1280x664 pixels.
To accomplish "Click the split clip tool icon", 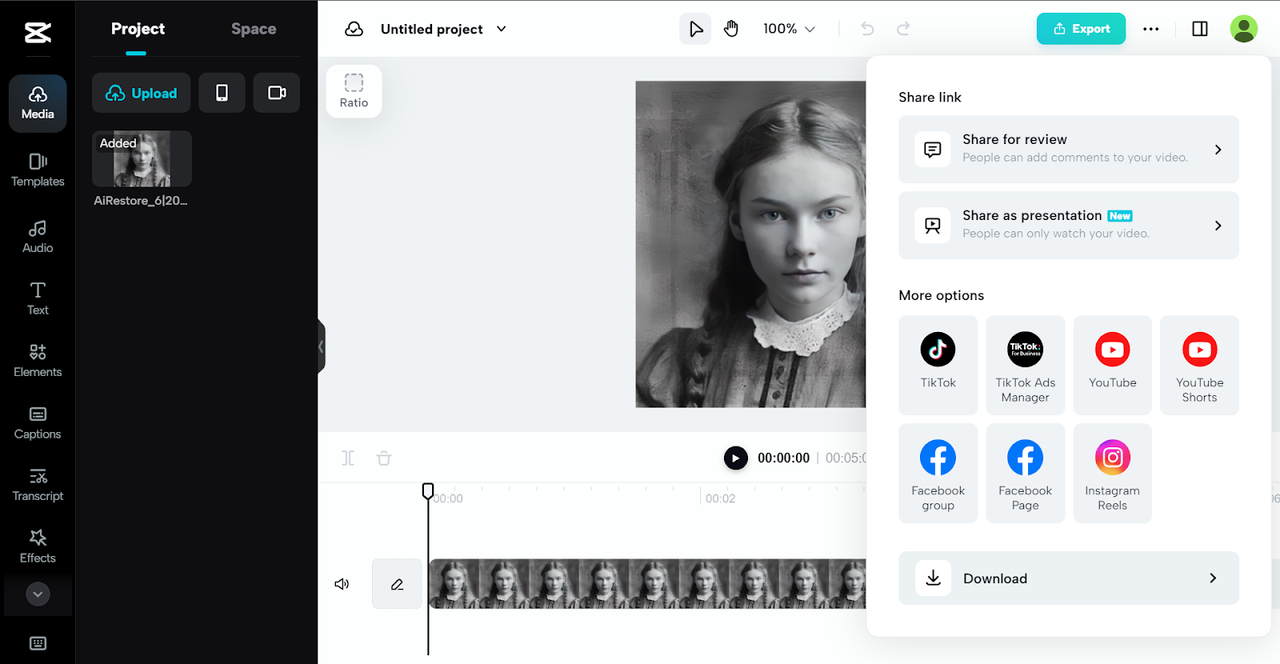I will [348, 458].
